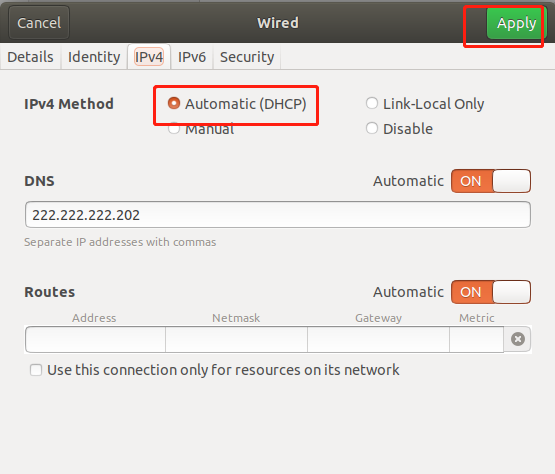Screen dimensions: 555x474
Task: Open the Details tab
Action: (x=30, y=57)
